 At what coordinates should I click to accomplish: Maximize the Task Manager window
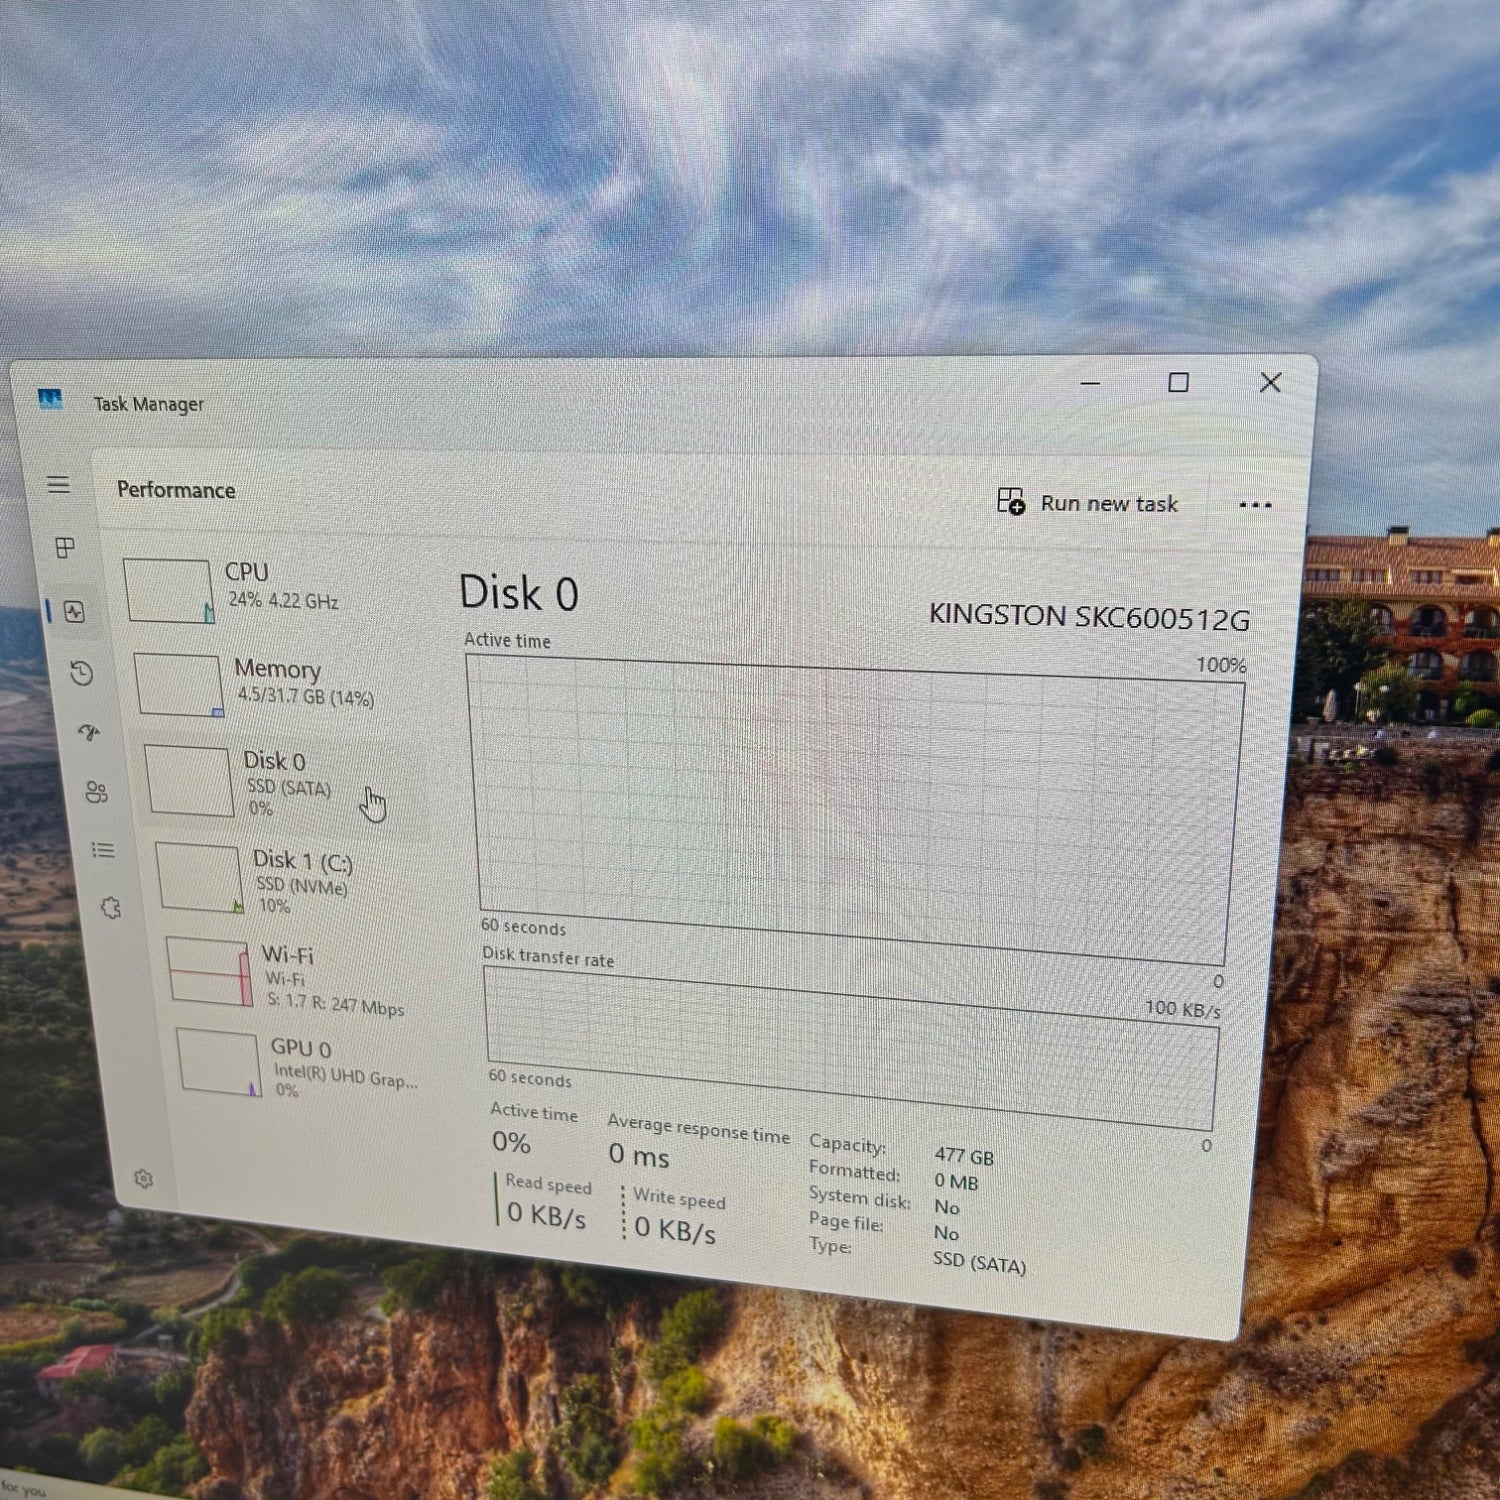[x=1178, y=383]
